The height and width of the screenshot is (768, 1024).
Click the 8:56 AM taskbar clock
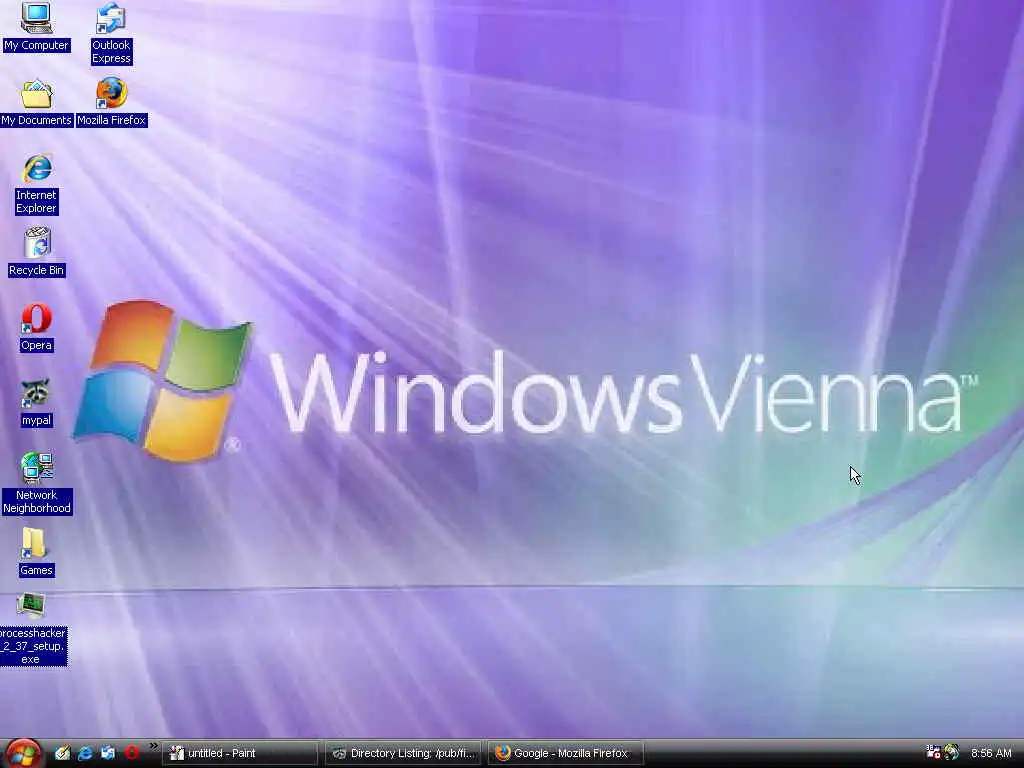pyautogui.click(x=991, y=754)
